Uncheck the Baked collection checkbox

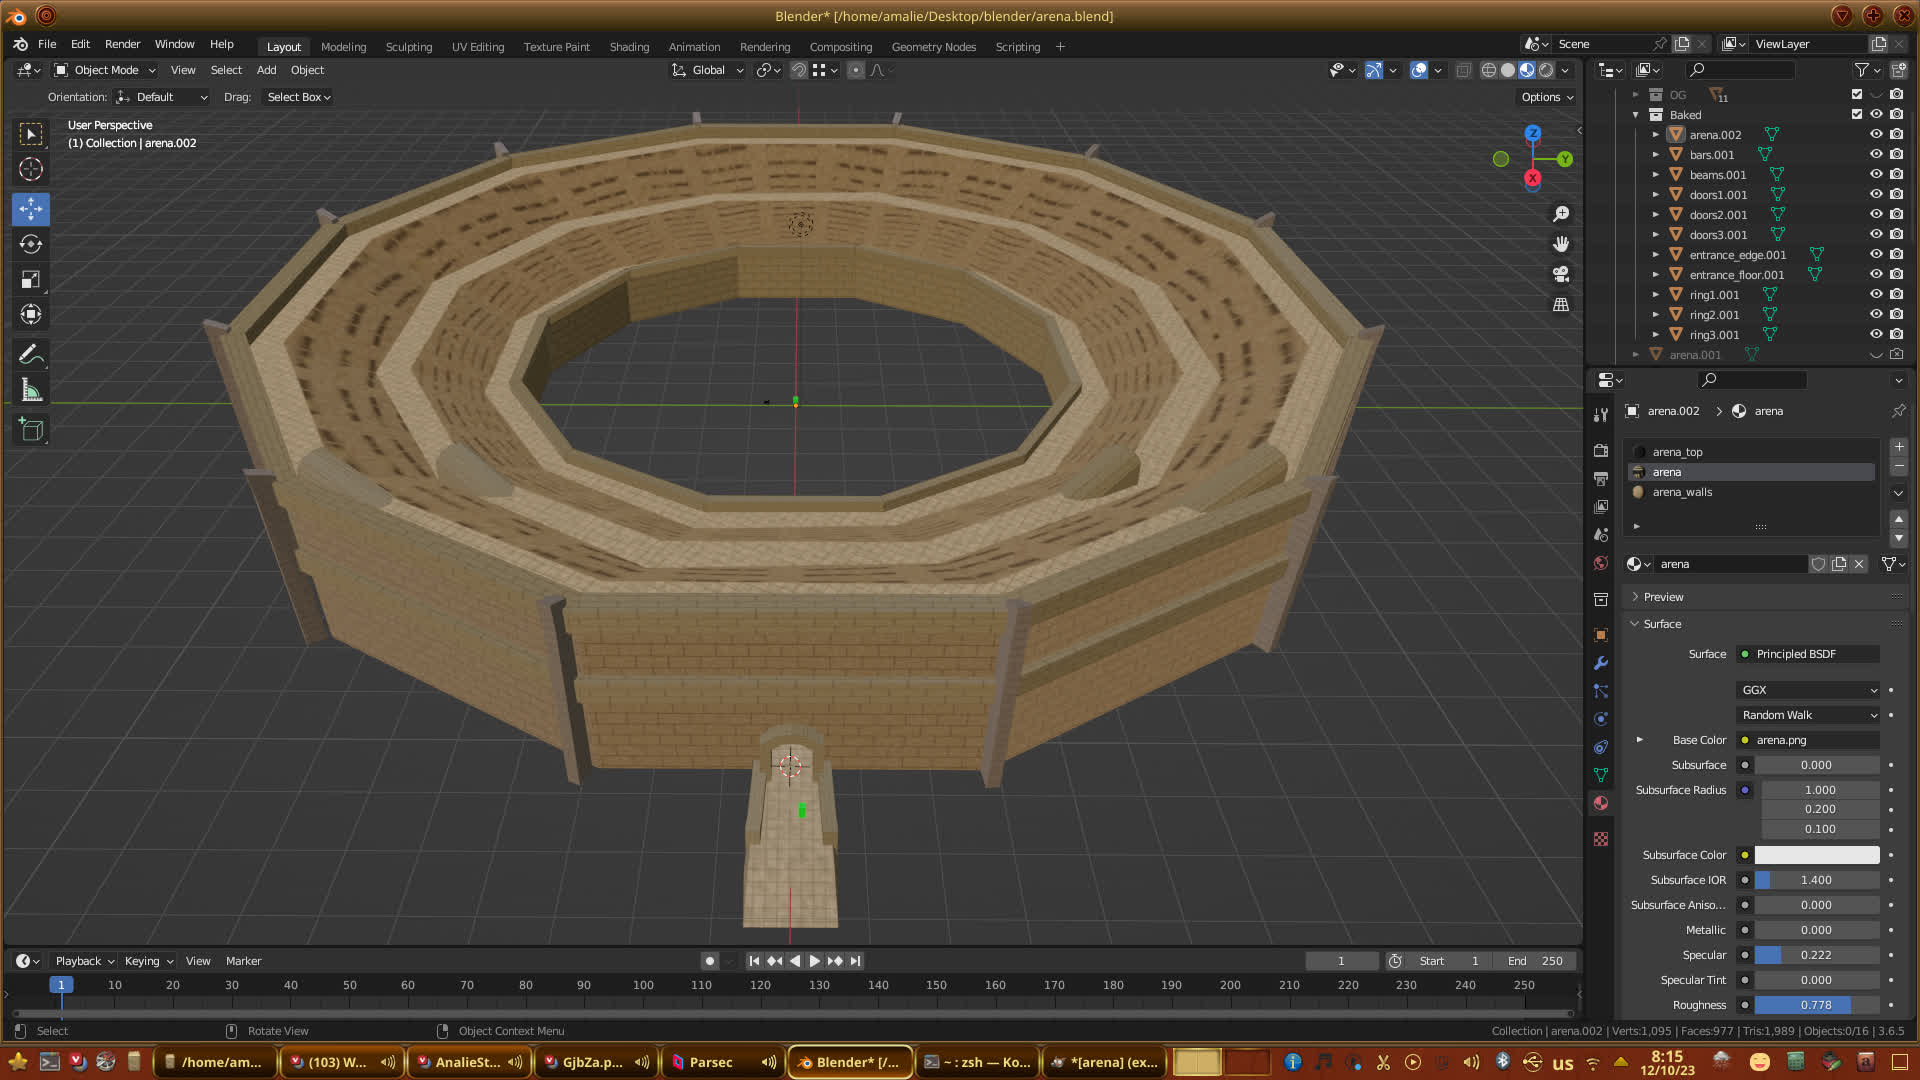pos(1857,115)
